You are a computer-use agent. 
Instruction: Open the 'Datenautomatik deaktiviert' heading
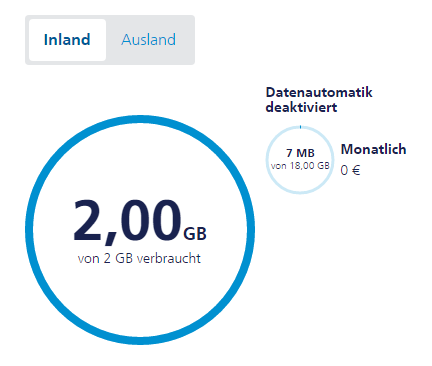(319, 100)
